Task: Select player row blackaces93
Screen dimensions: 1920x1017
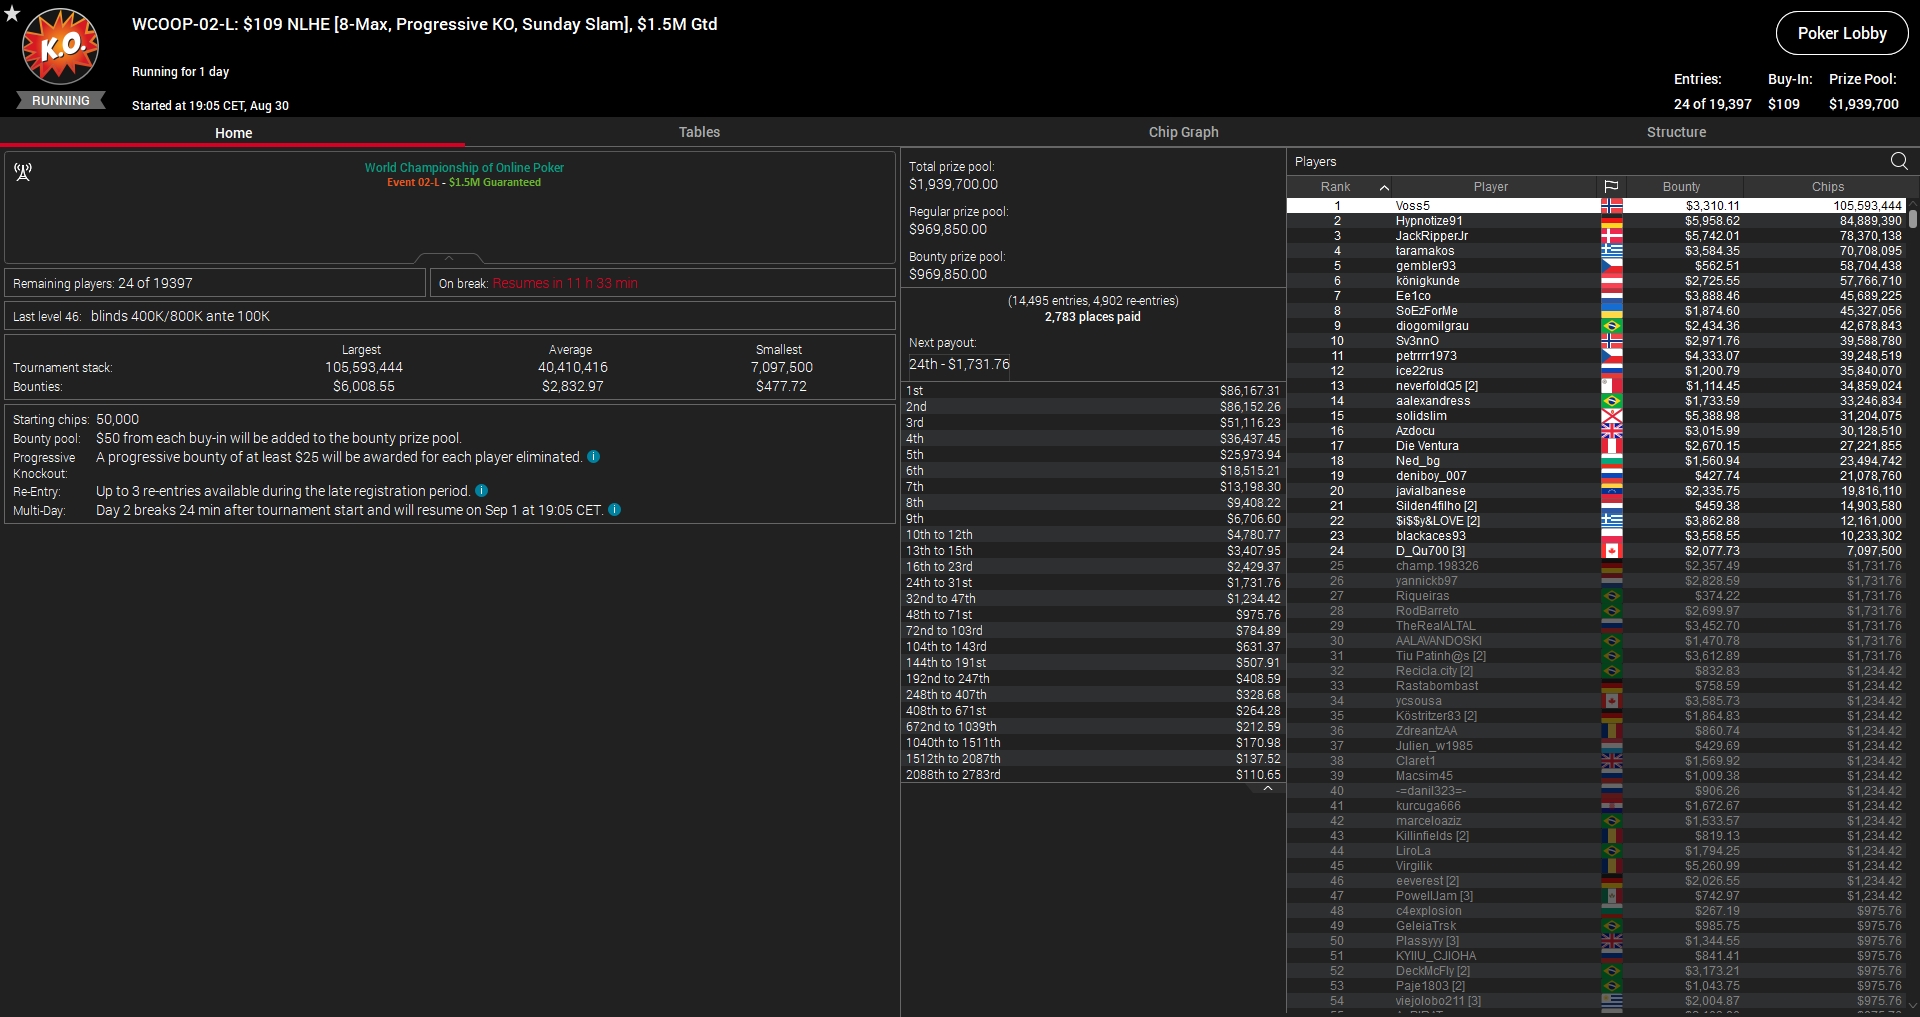Action: [x=1596, y=536]
